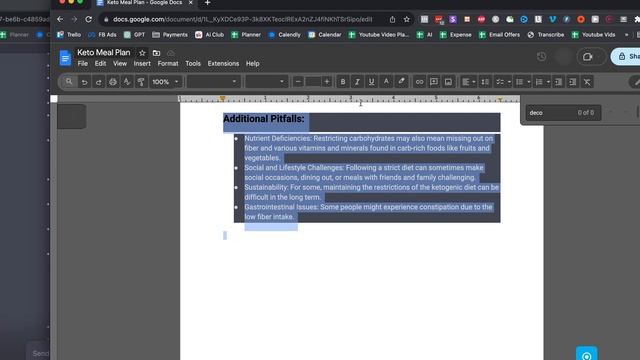
Task: Click the Undo icon in toolbar
Action: point(84,82)
